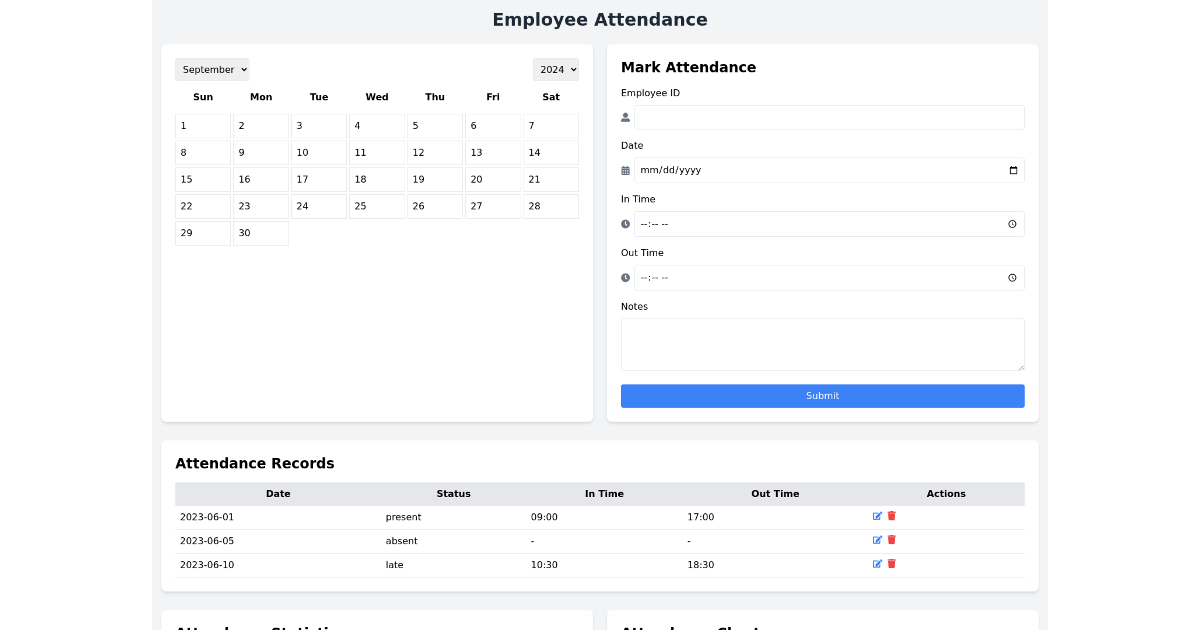Delete the 2023-06-10 attendance record
This screenshot has height=630, width=1200.
[x=891, y=563]
